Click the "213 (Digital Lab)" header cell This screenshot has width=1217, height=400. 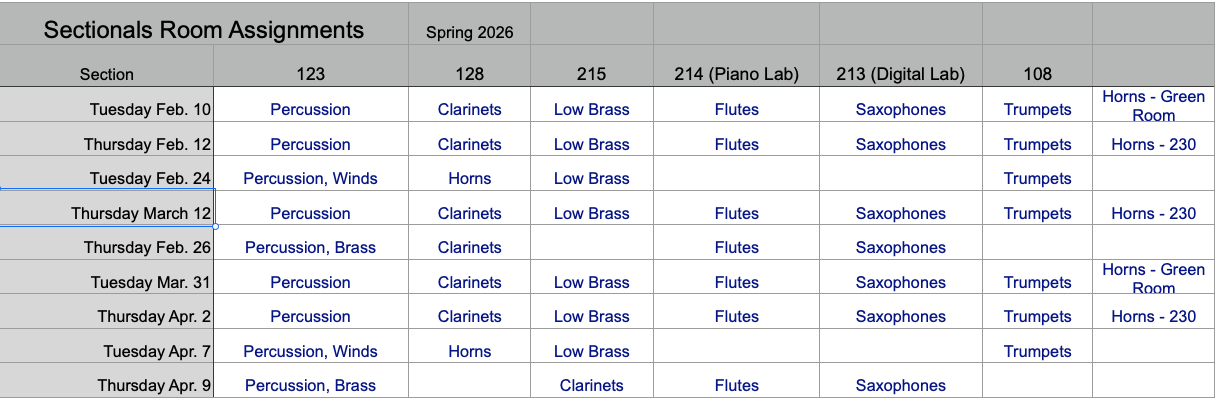(x=900, y=73)
